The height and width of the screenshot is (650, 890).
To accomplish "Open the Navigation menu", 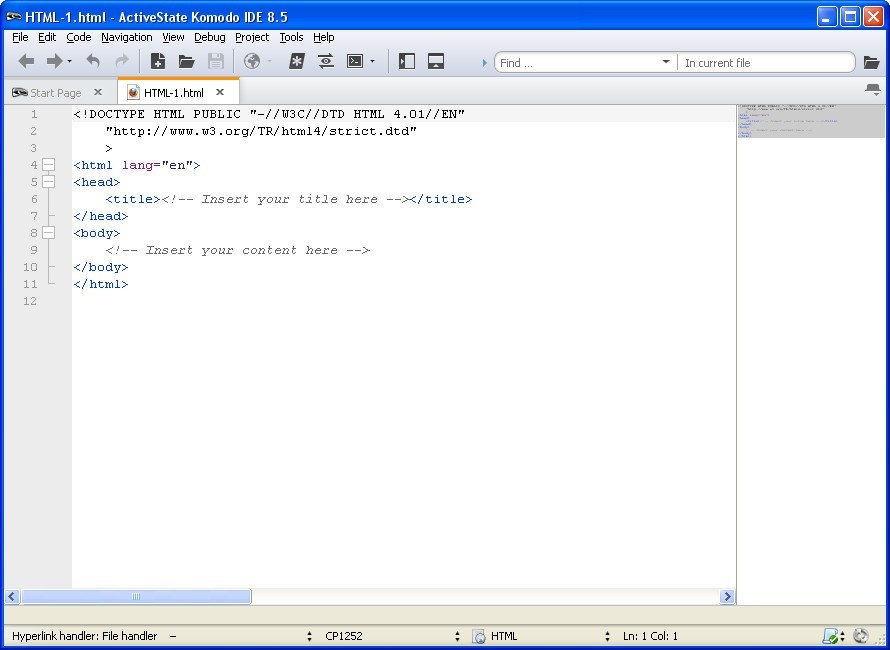I will pyautogui.click(x=127, y=37).
